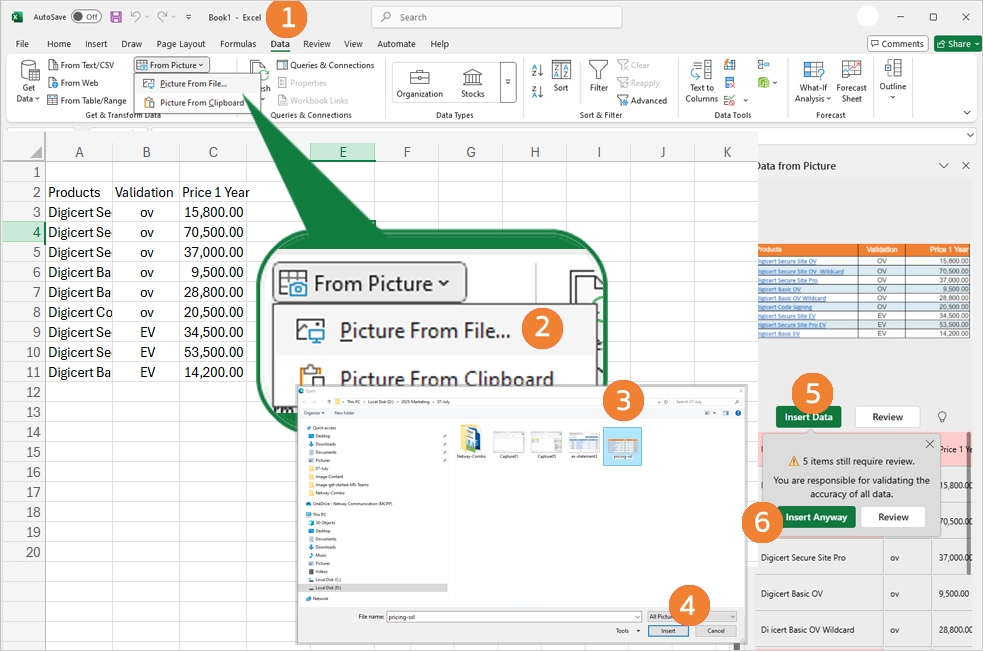Image resolution: width=983 pixels, height=651 pixels.
Task: Choose From Web data source
Action: pos(73,83)
